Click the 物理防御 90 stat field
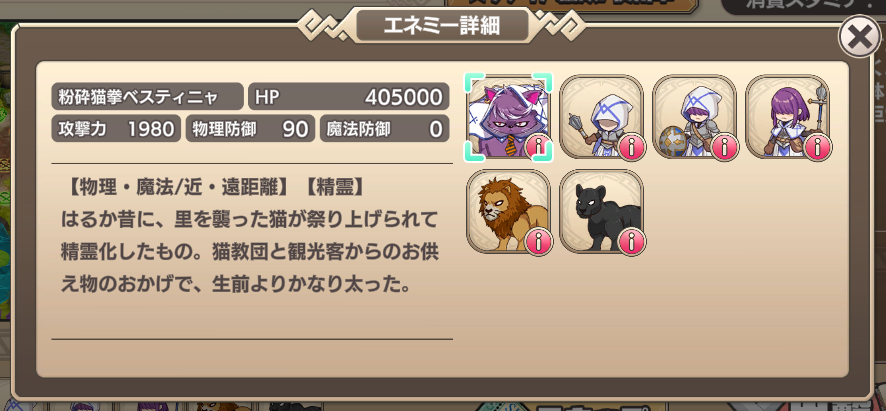The width and height of the screenshot is (886, 411). point(250,129)
